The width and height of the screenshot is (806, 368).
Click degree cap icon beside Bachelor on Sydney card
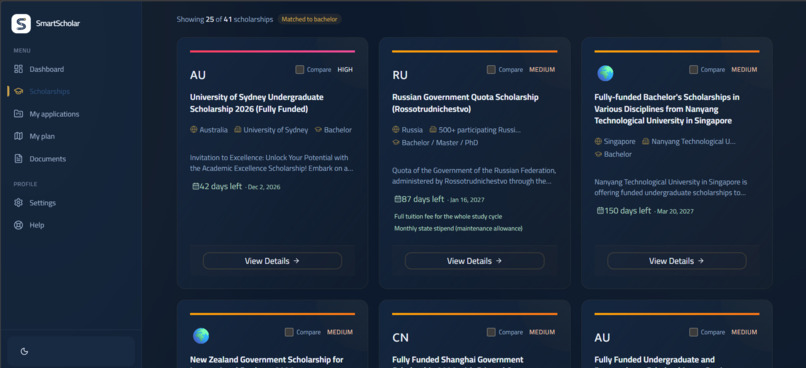pos(318,130)
